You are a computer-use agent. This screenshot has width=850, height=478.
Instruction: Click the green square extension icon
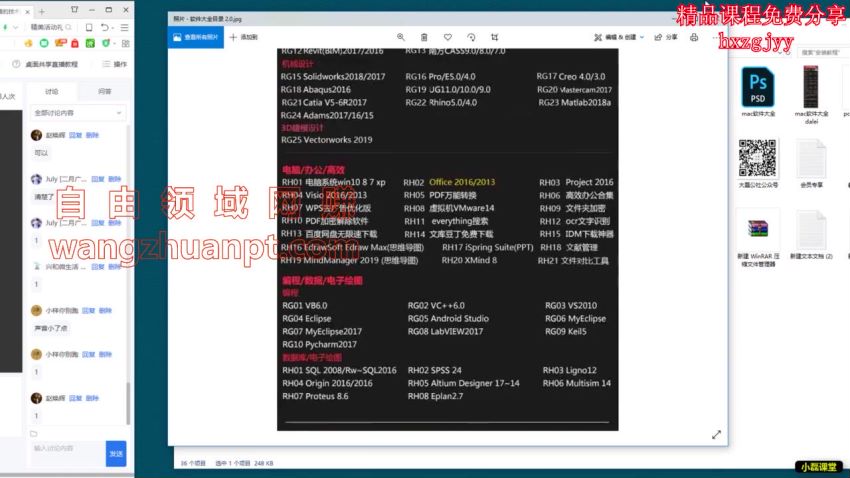pos(91,43)
